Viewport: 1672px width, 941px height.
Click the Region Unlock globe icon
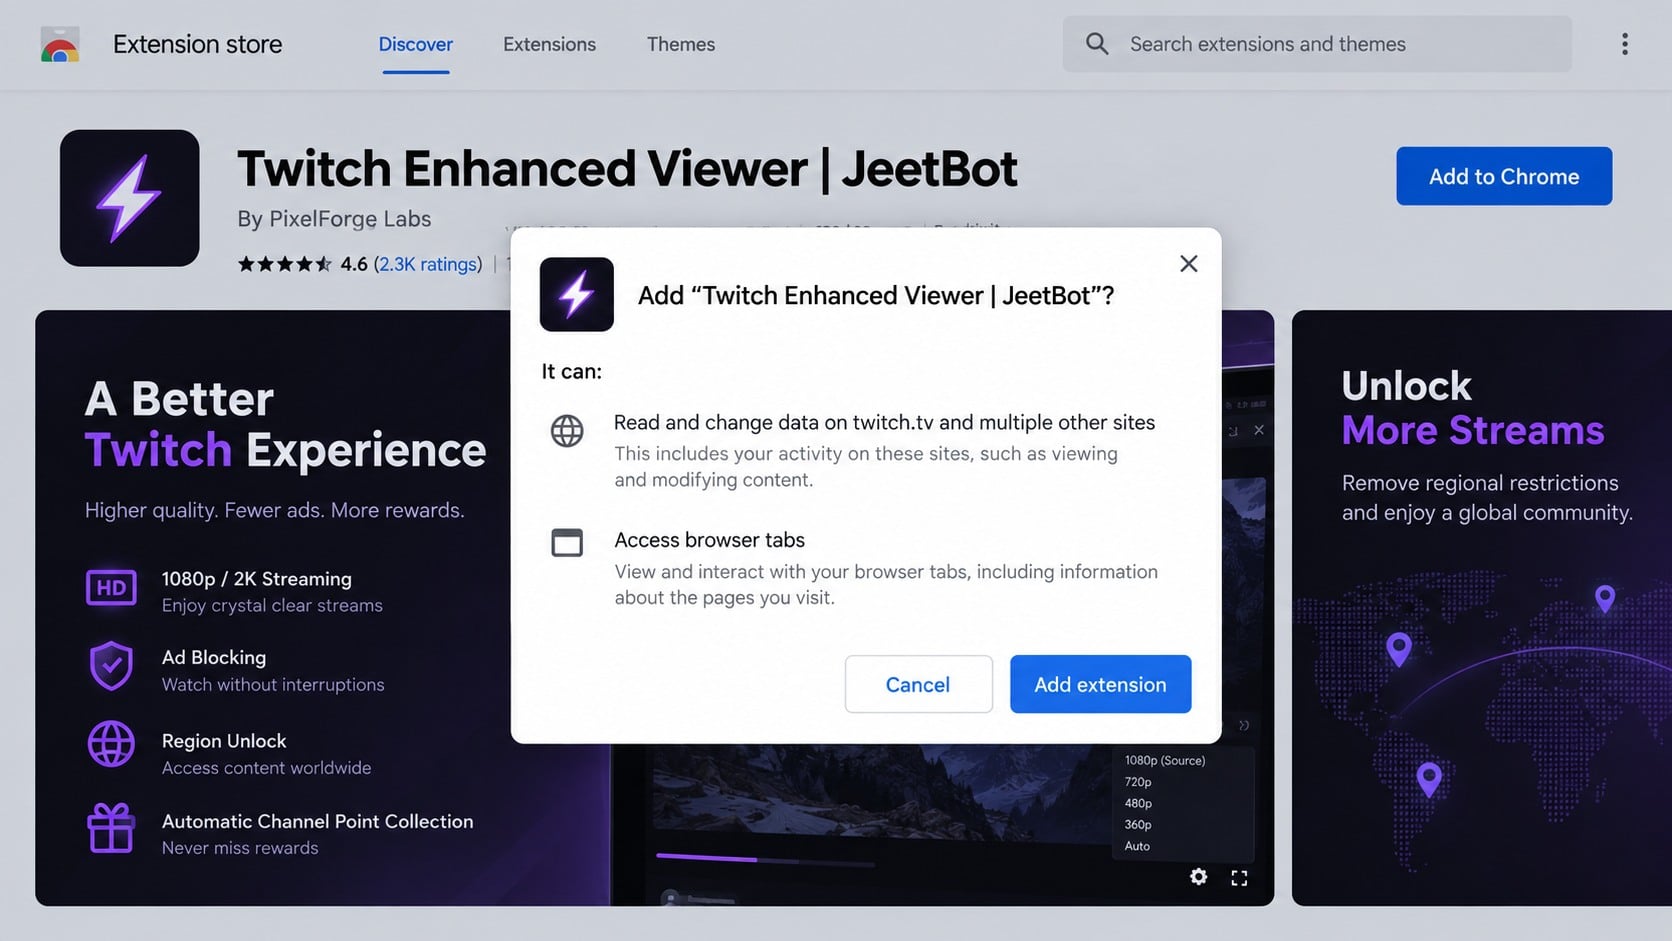[x=111, y=744]
